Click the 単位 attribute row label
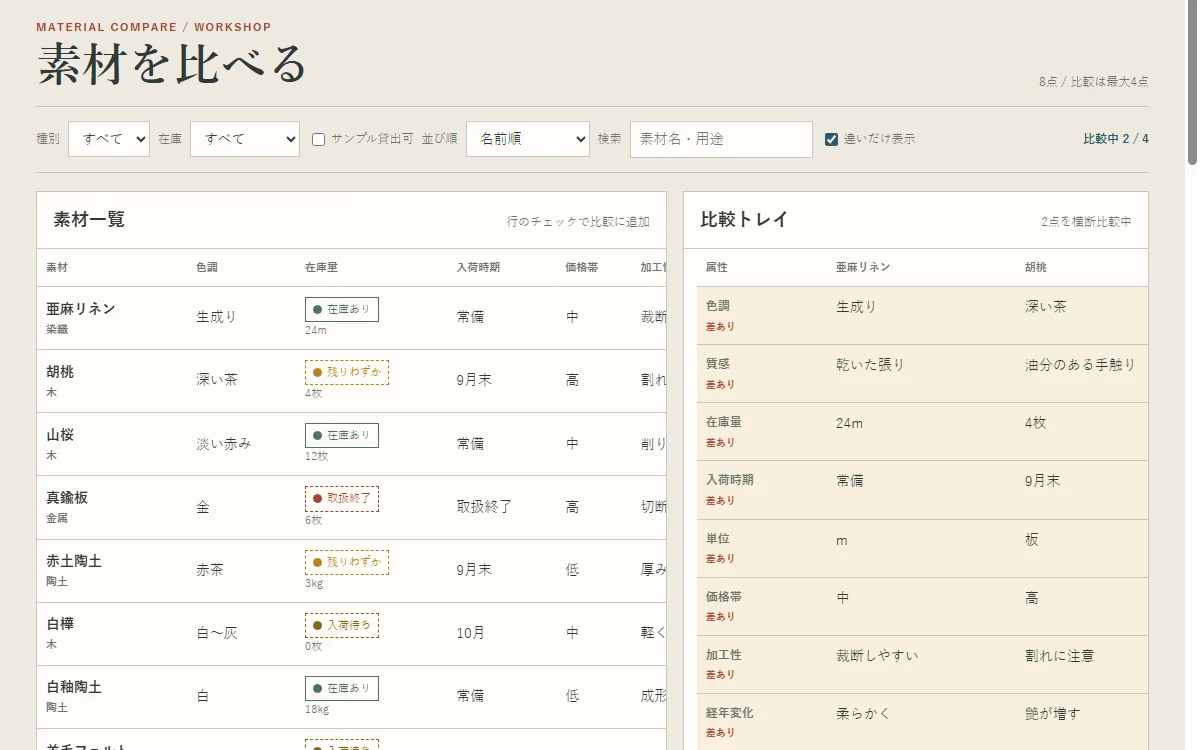The width and height of the screenshot is (1200, 750). [x=717, y=539]
